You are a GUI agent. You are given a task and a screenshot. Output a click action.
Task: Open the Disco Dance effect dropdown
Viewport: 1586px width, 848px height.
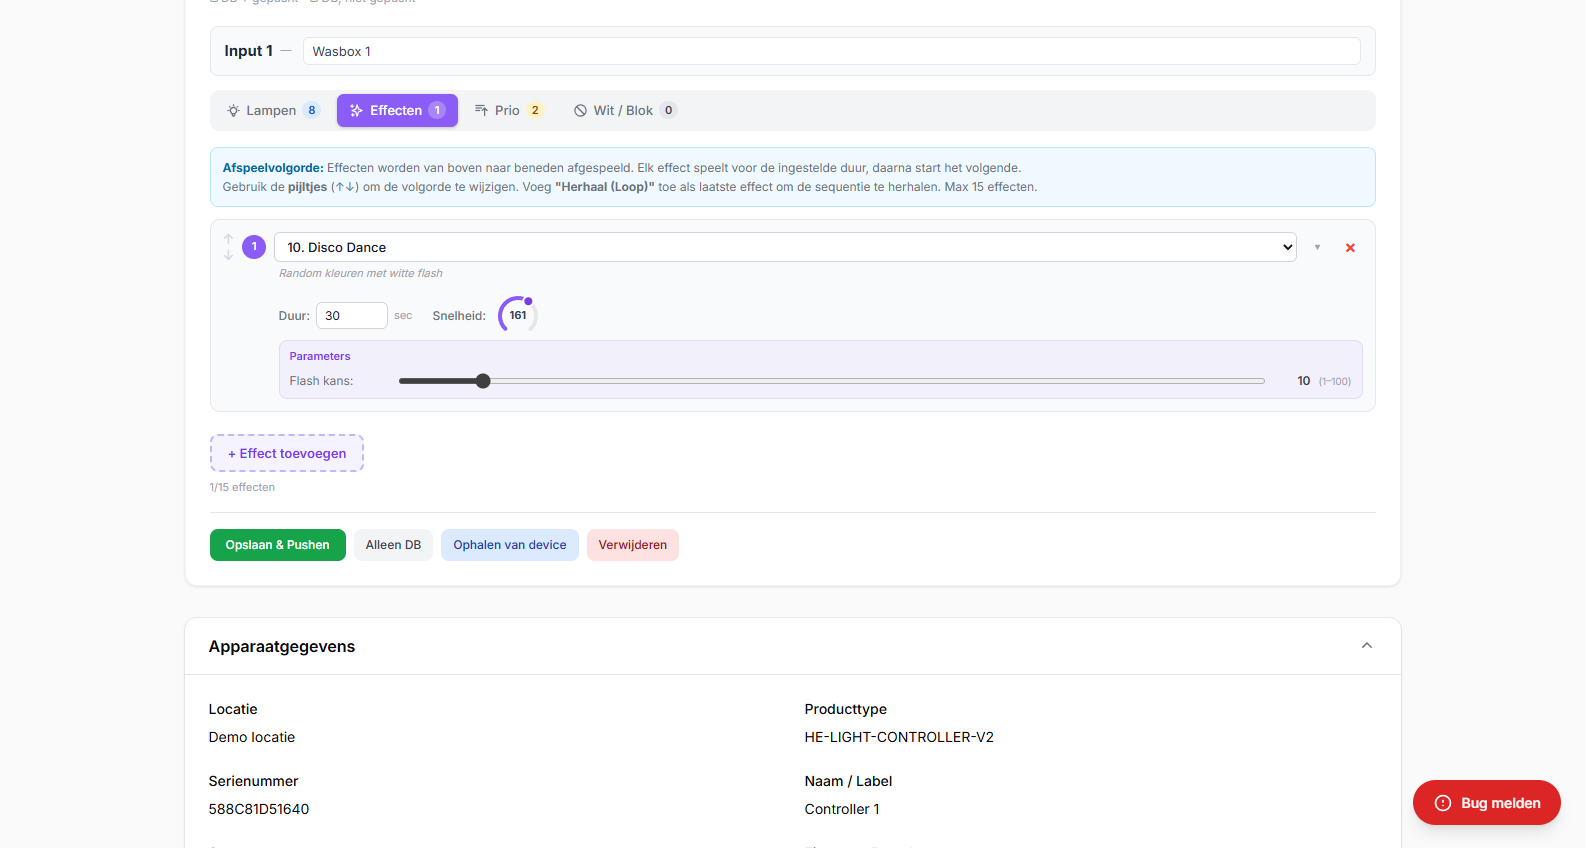pyautogui.click(x=784, y=247)
